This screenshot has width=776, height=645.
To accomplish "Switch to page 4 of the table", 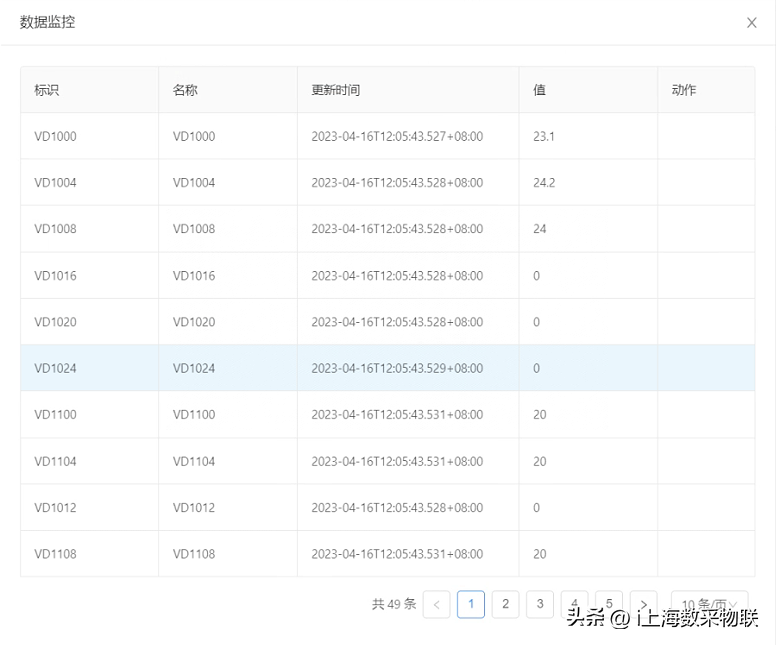I will (x=574, y=603).
